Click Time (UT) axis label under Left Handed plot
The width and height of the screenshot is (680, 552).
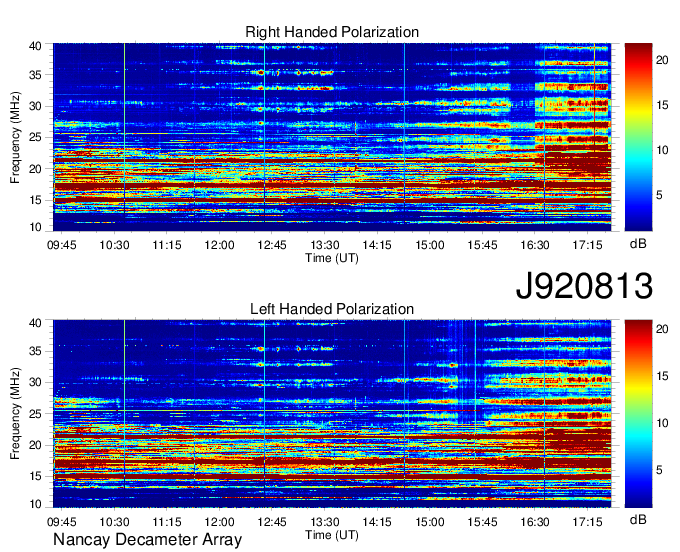pos(332,535)
